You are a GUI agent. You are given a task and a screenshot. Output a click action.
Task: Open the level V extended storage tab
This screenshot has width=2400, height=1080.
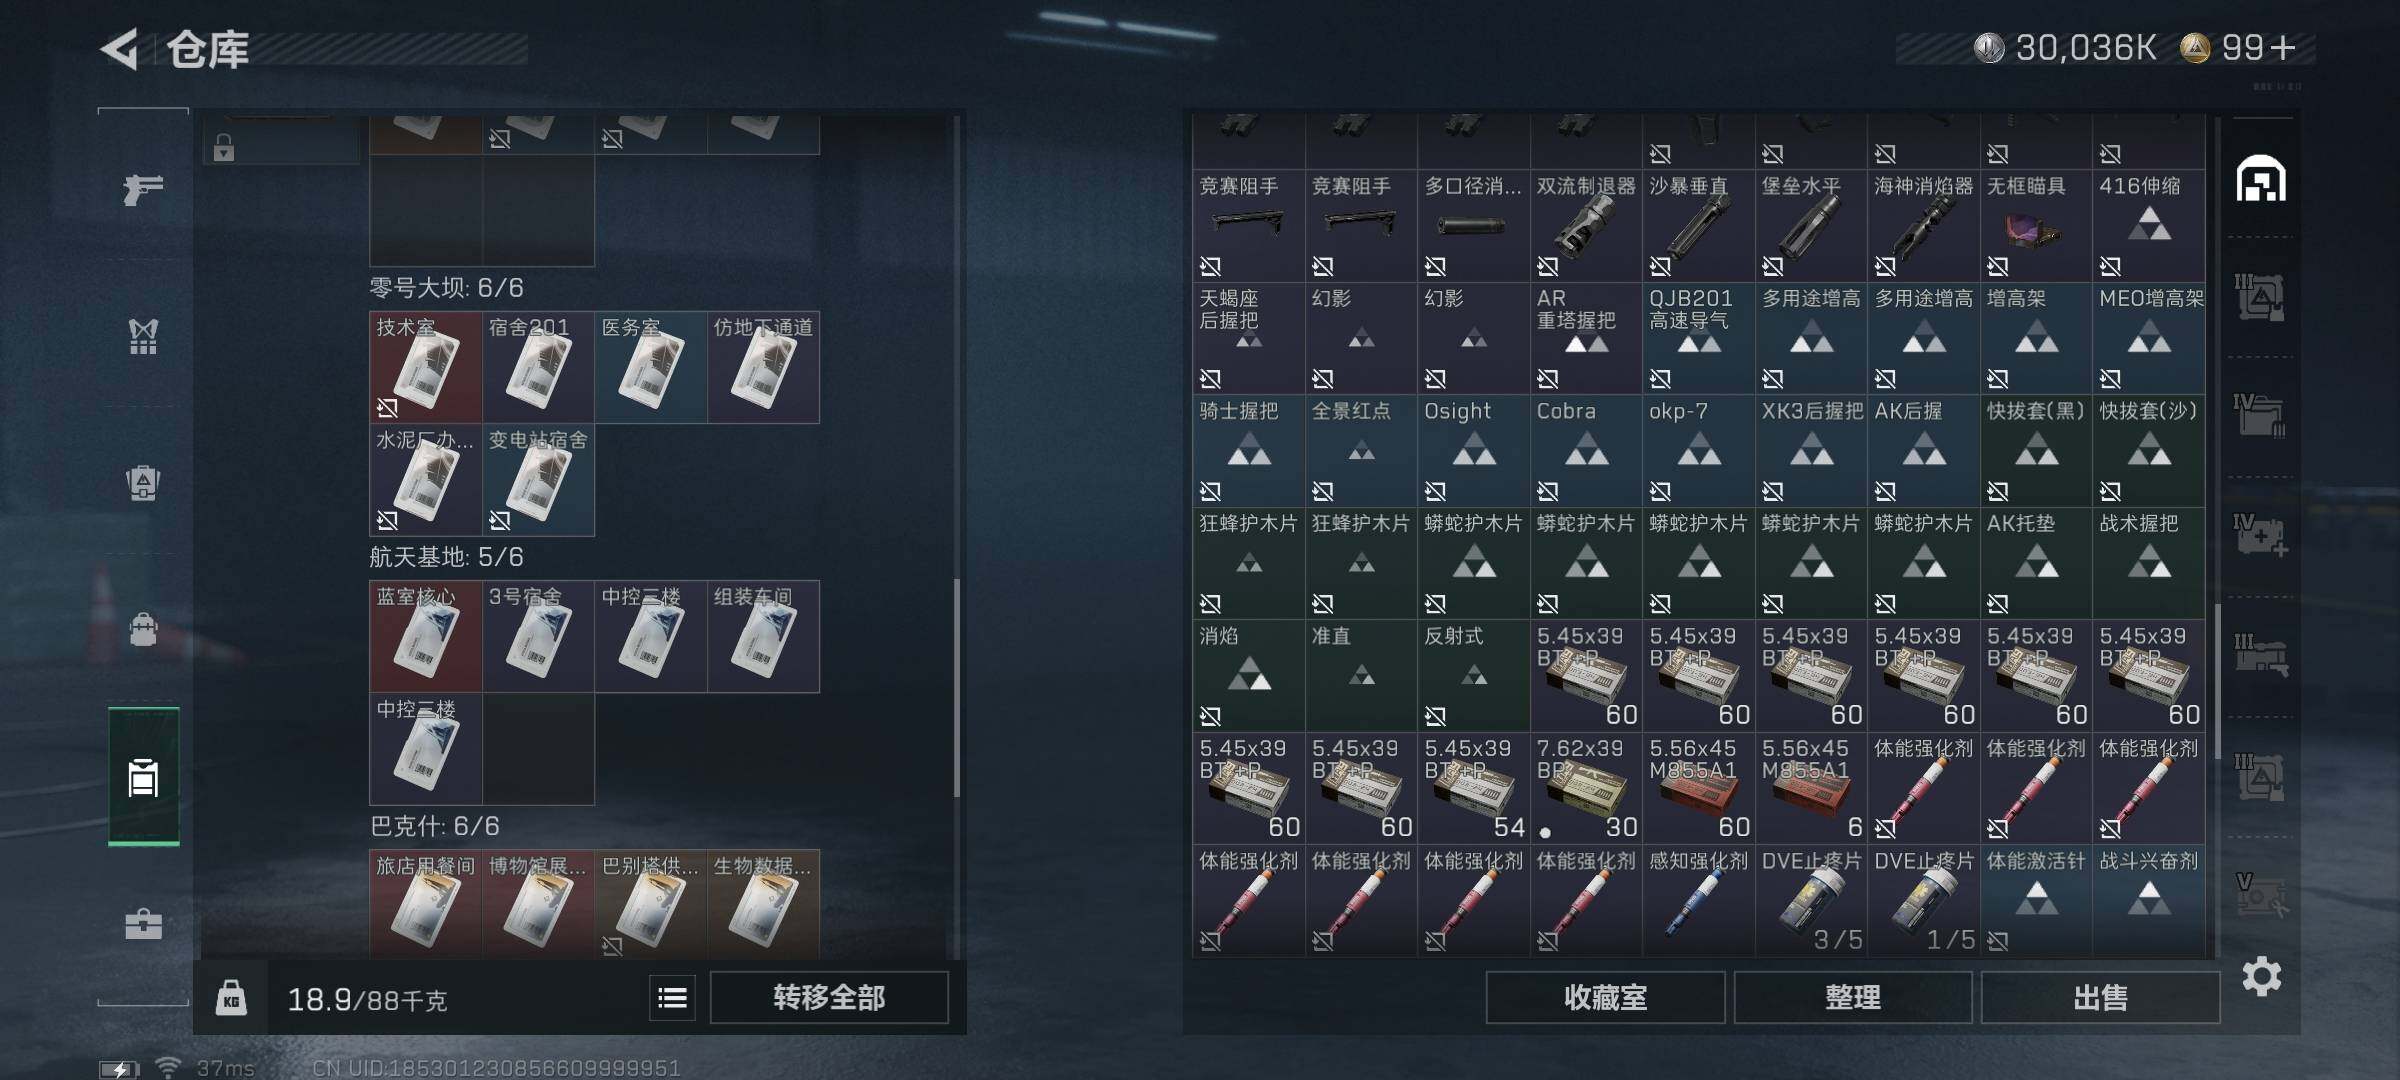click(2261, 895)
